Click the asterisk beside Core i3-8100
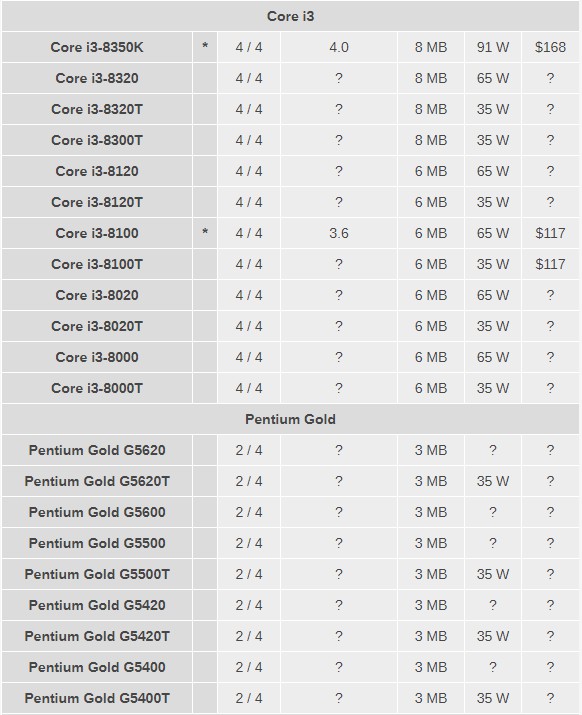This screenshot has width=582, height=715. (205, 233)
